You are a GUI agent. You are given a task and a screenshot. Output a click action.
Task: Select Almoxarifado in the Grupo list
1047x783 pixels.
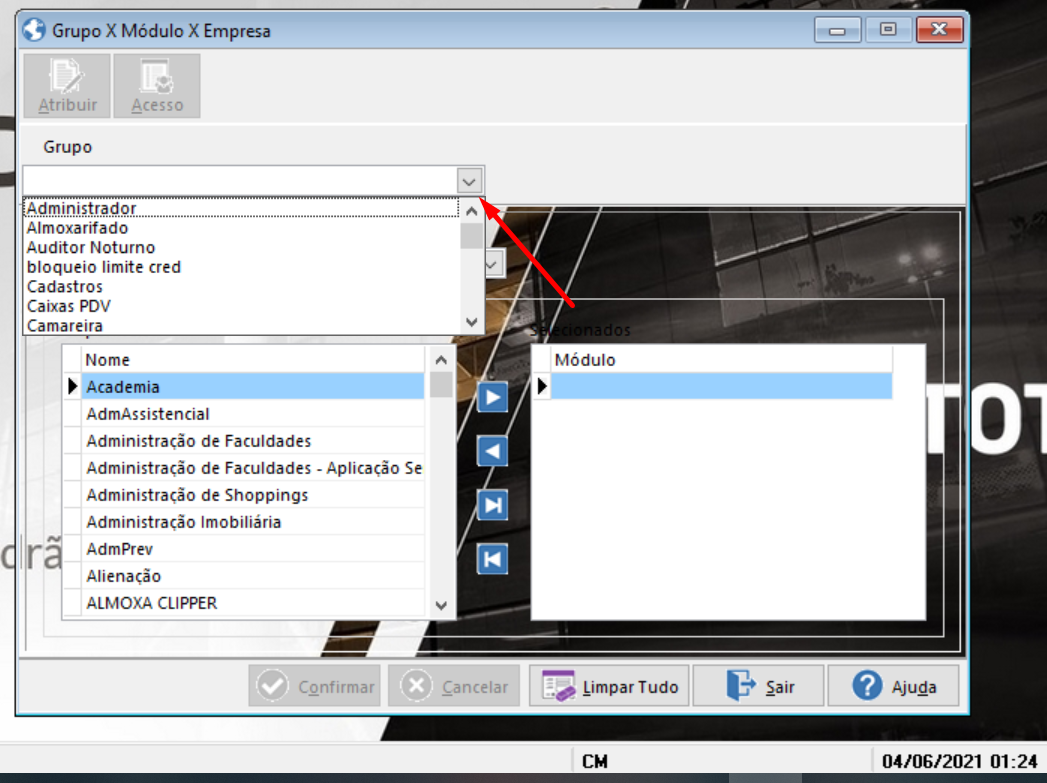(242, 228)
